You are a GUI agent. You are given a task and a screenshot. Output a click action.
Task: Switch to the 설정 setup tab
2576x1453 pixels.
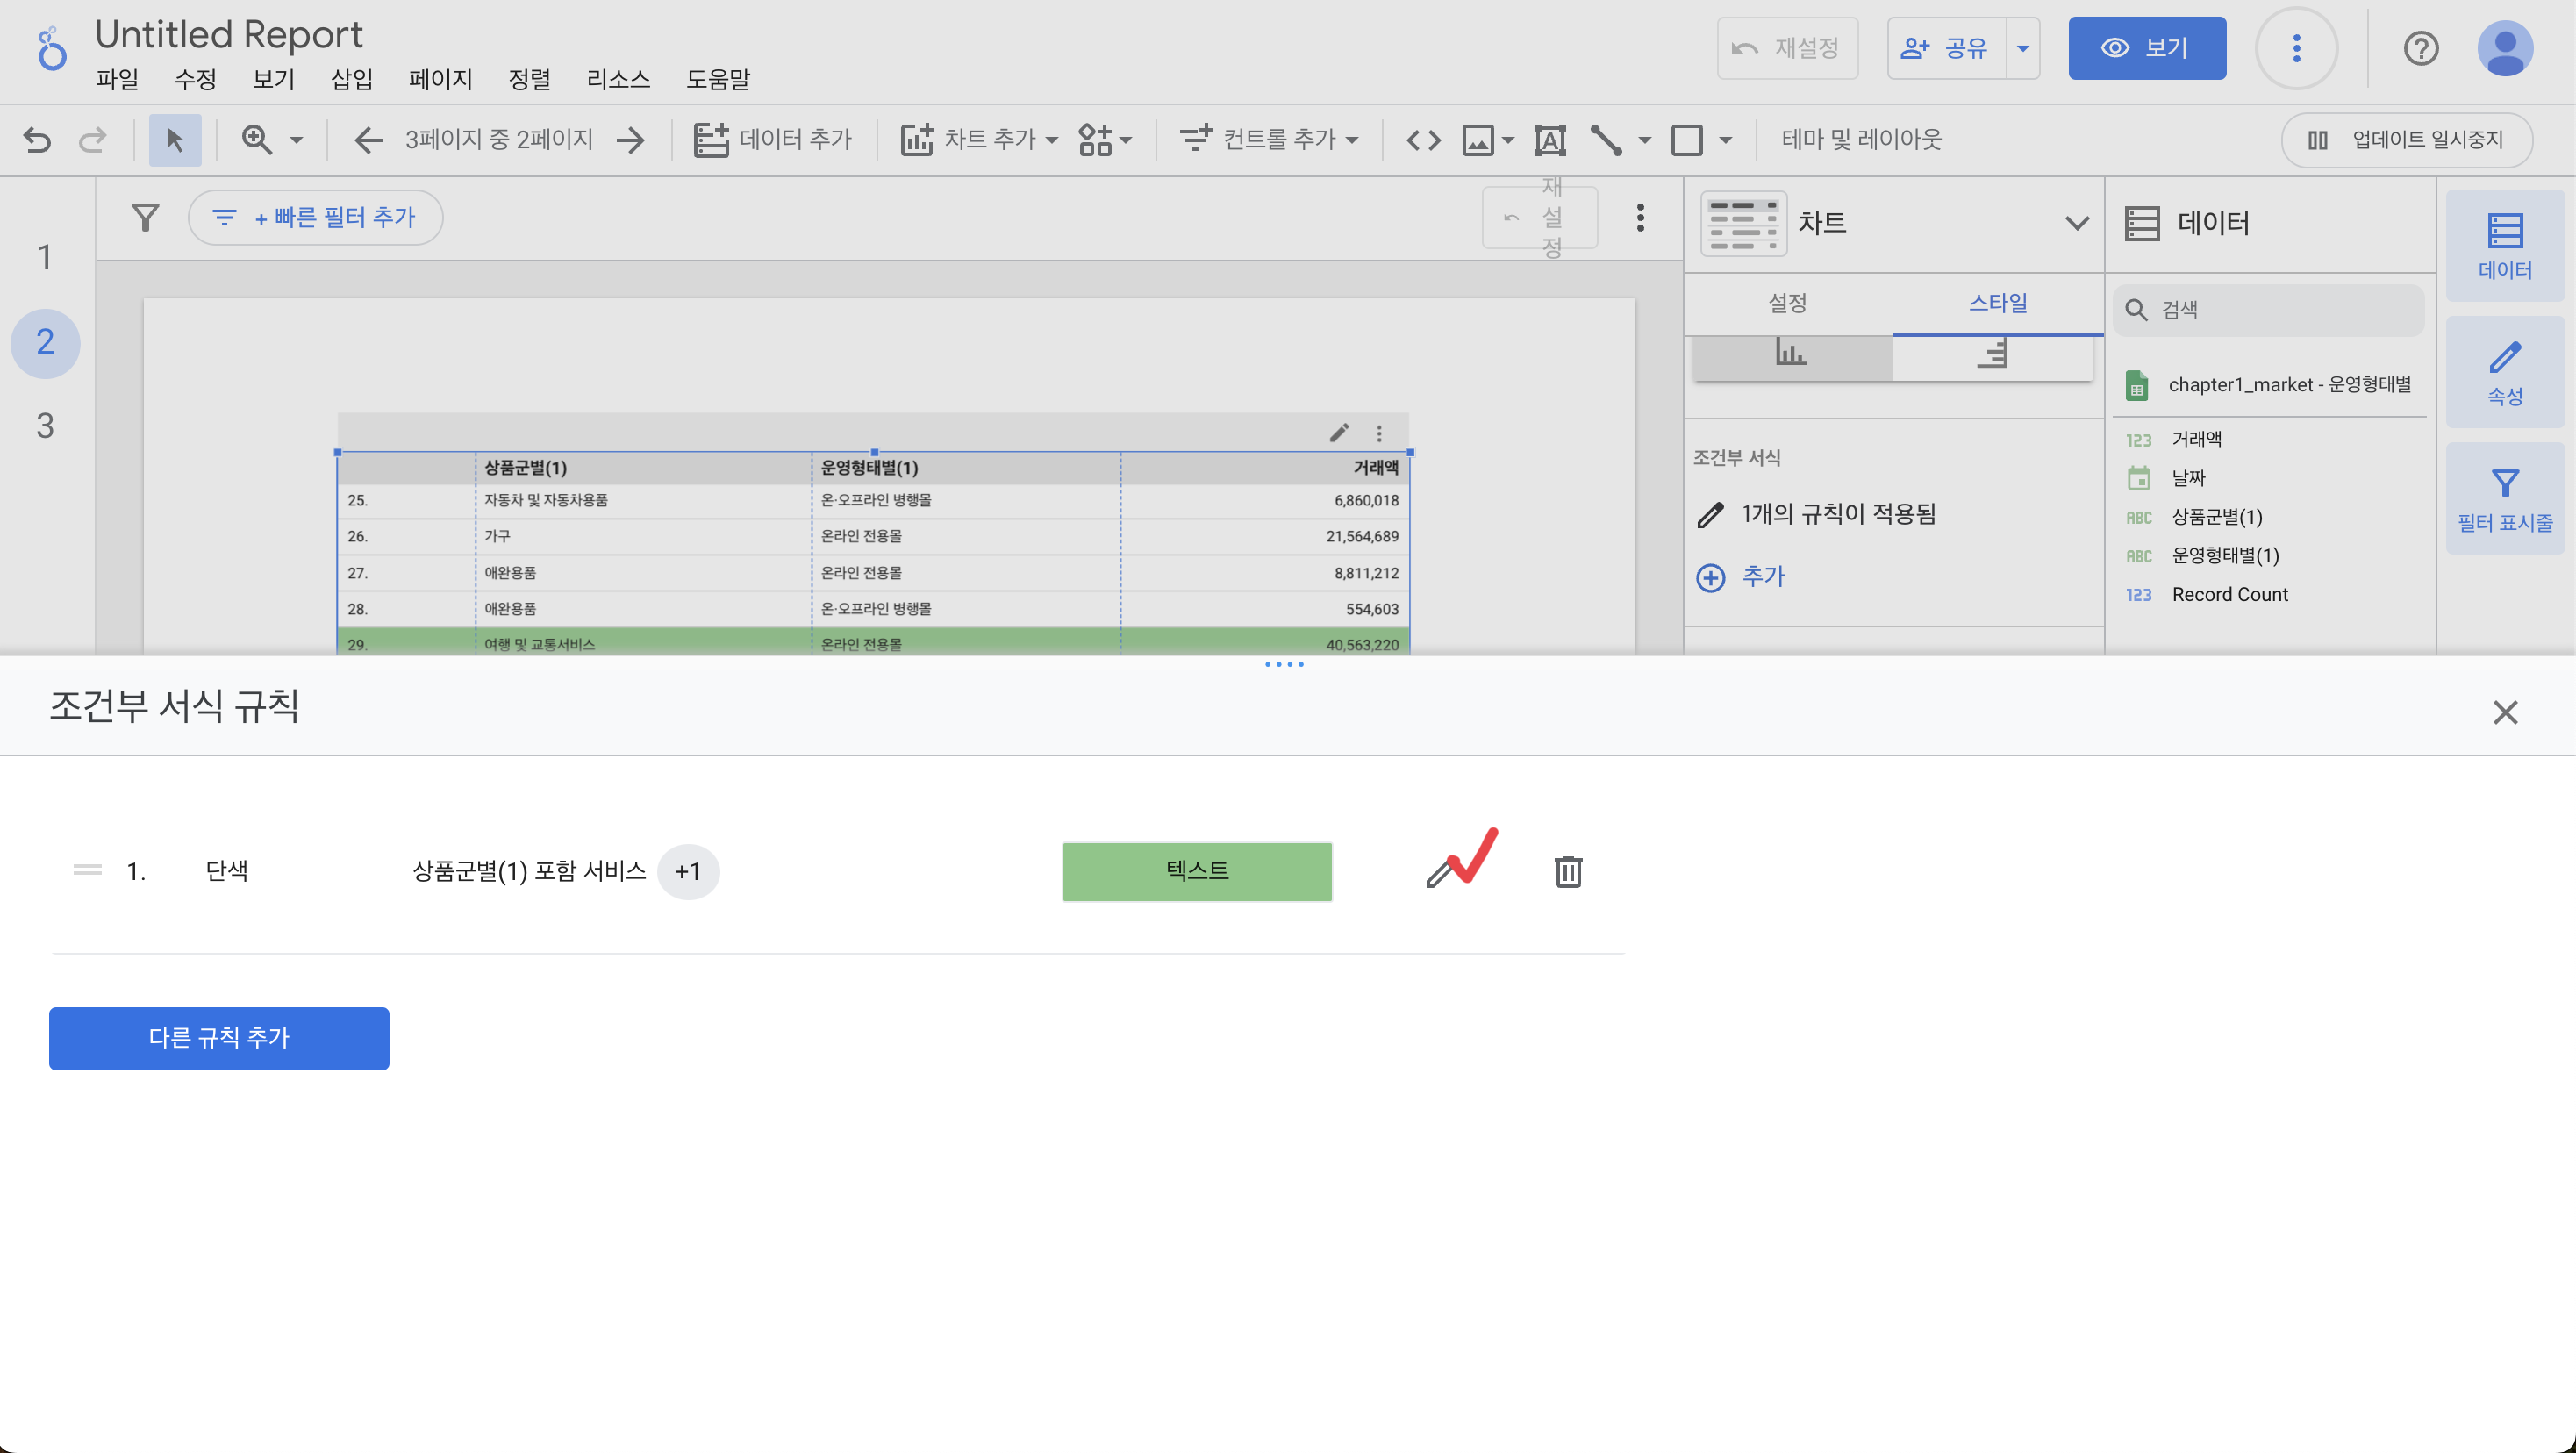[1787, 303]
